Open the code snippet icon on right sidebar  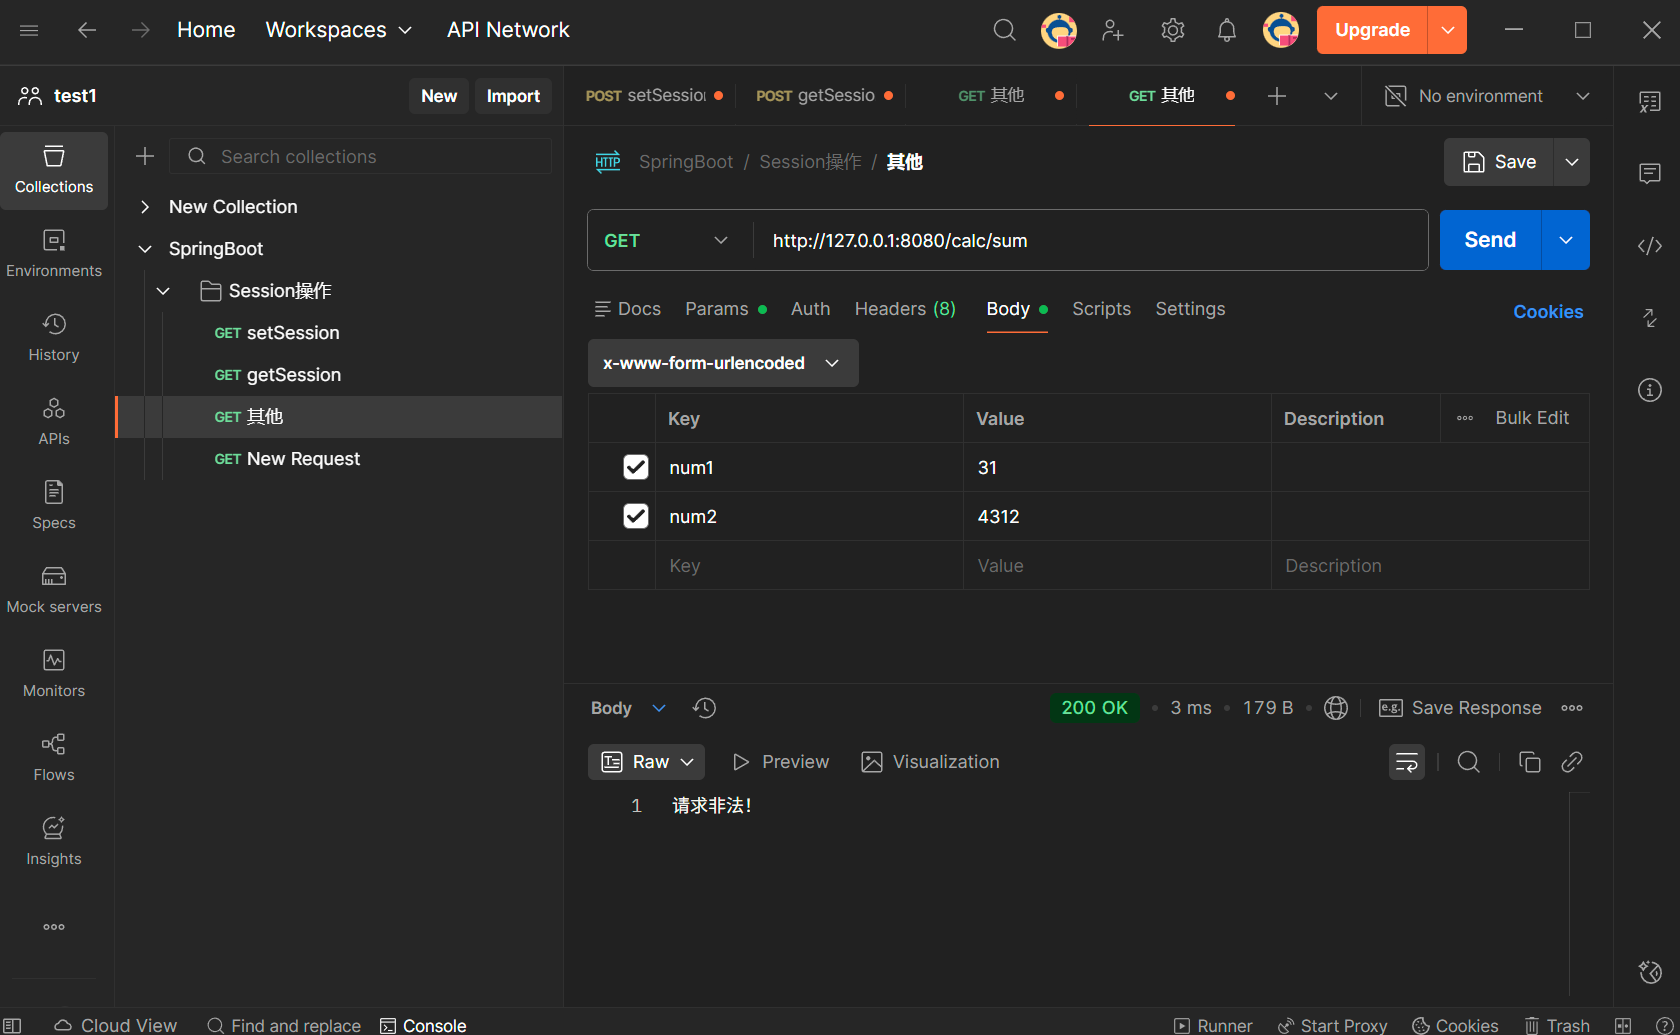[1650, 246]
